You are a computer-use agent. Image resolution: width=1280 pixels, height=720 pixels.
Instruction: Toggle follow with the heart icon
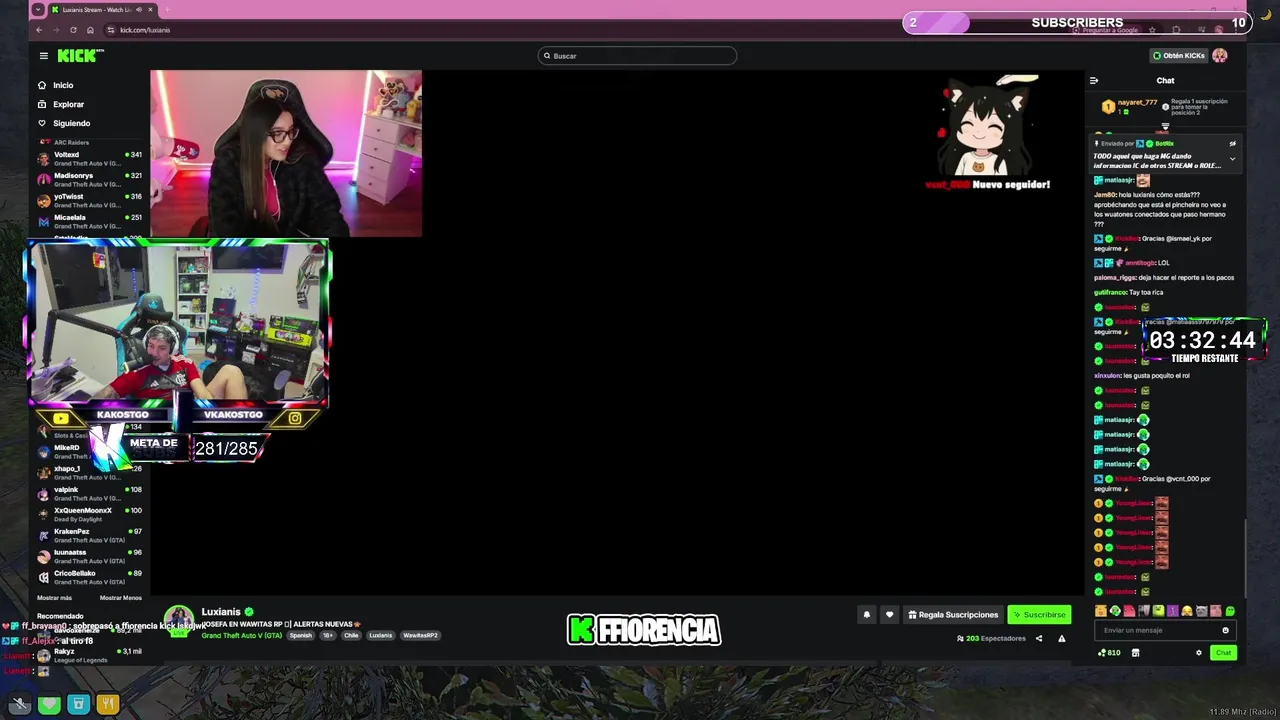click(x=889, y=615)
